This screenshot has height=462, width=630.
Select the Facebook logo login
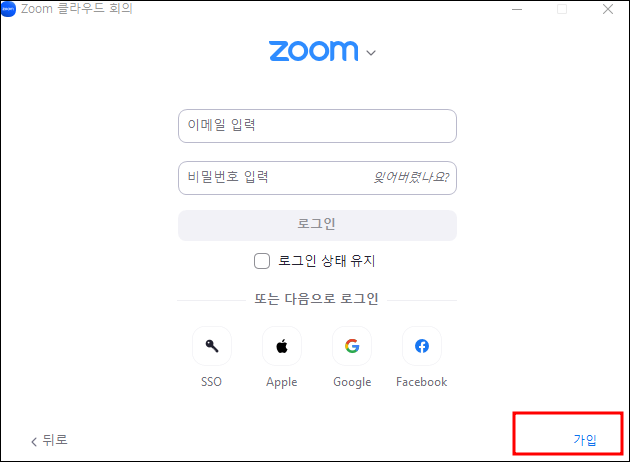(422, 346)
